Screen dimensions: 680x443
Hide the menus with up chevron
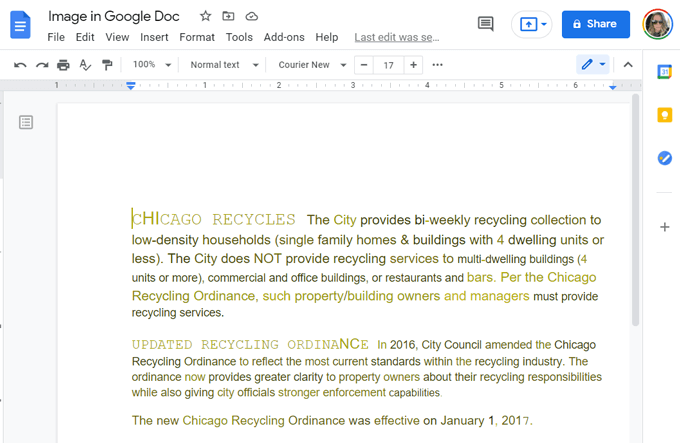coord(628,65)
